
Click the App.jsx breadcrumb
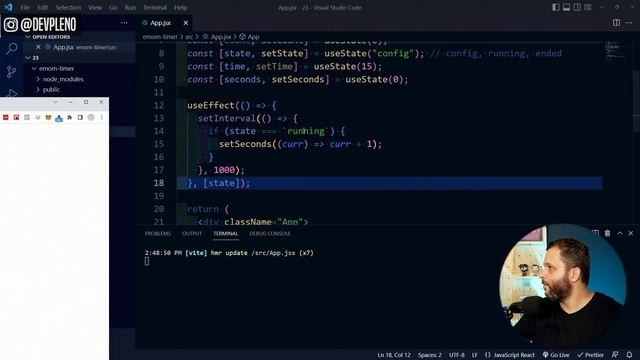coord(220,37)
